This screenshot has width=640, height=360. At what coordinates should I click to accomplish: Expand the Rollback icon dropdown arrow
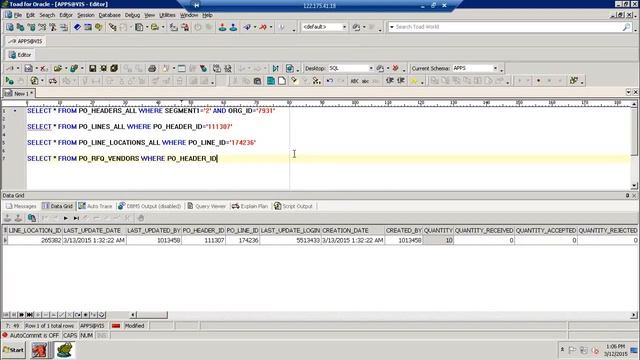[x=271, y=27]
